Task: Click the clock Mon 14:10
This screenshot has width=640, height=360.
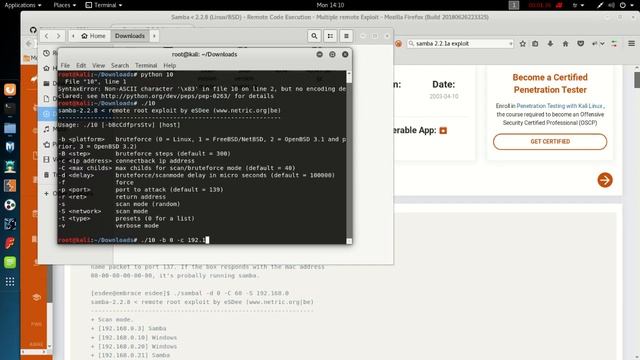Action: [x=330, y=5]
